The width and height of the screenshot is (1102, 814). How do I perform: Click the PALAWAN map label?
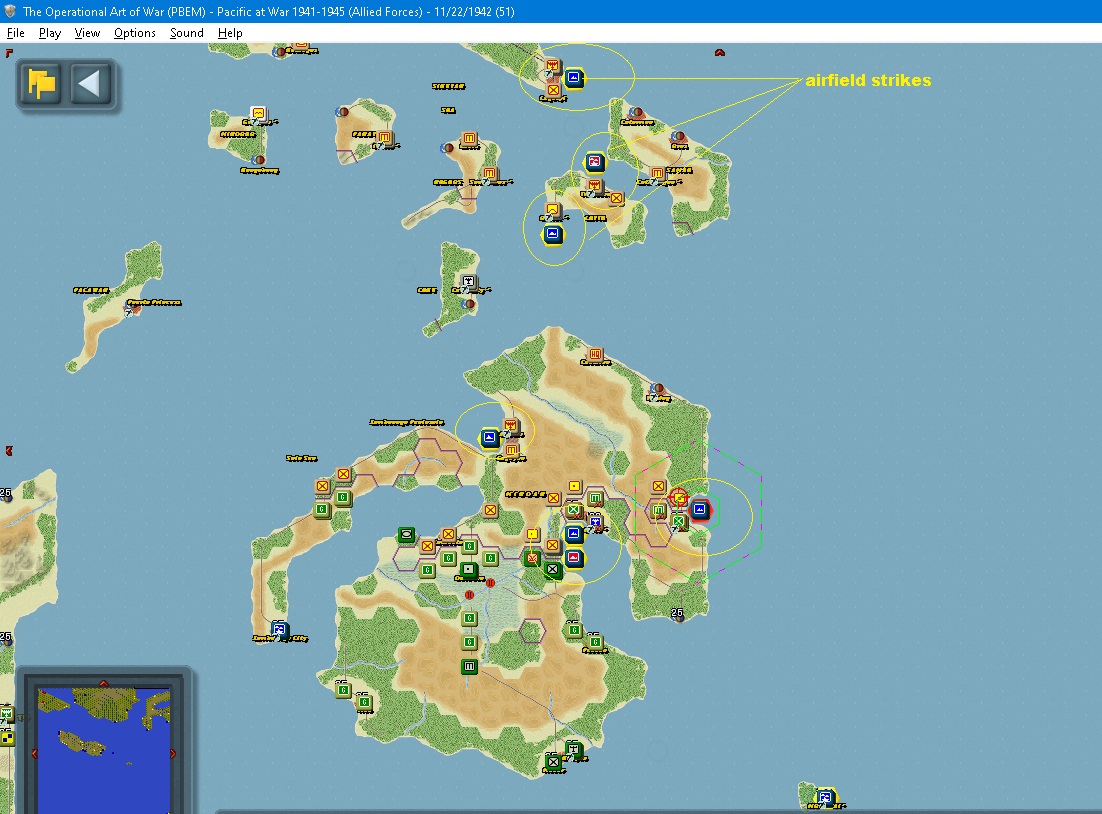tap(91, 290)
